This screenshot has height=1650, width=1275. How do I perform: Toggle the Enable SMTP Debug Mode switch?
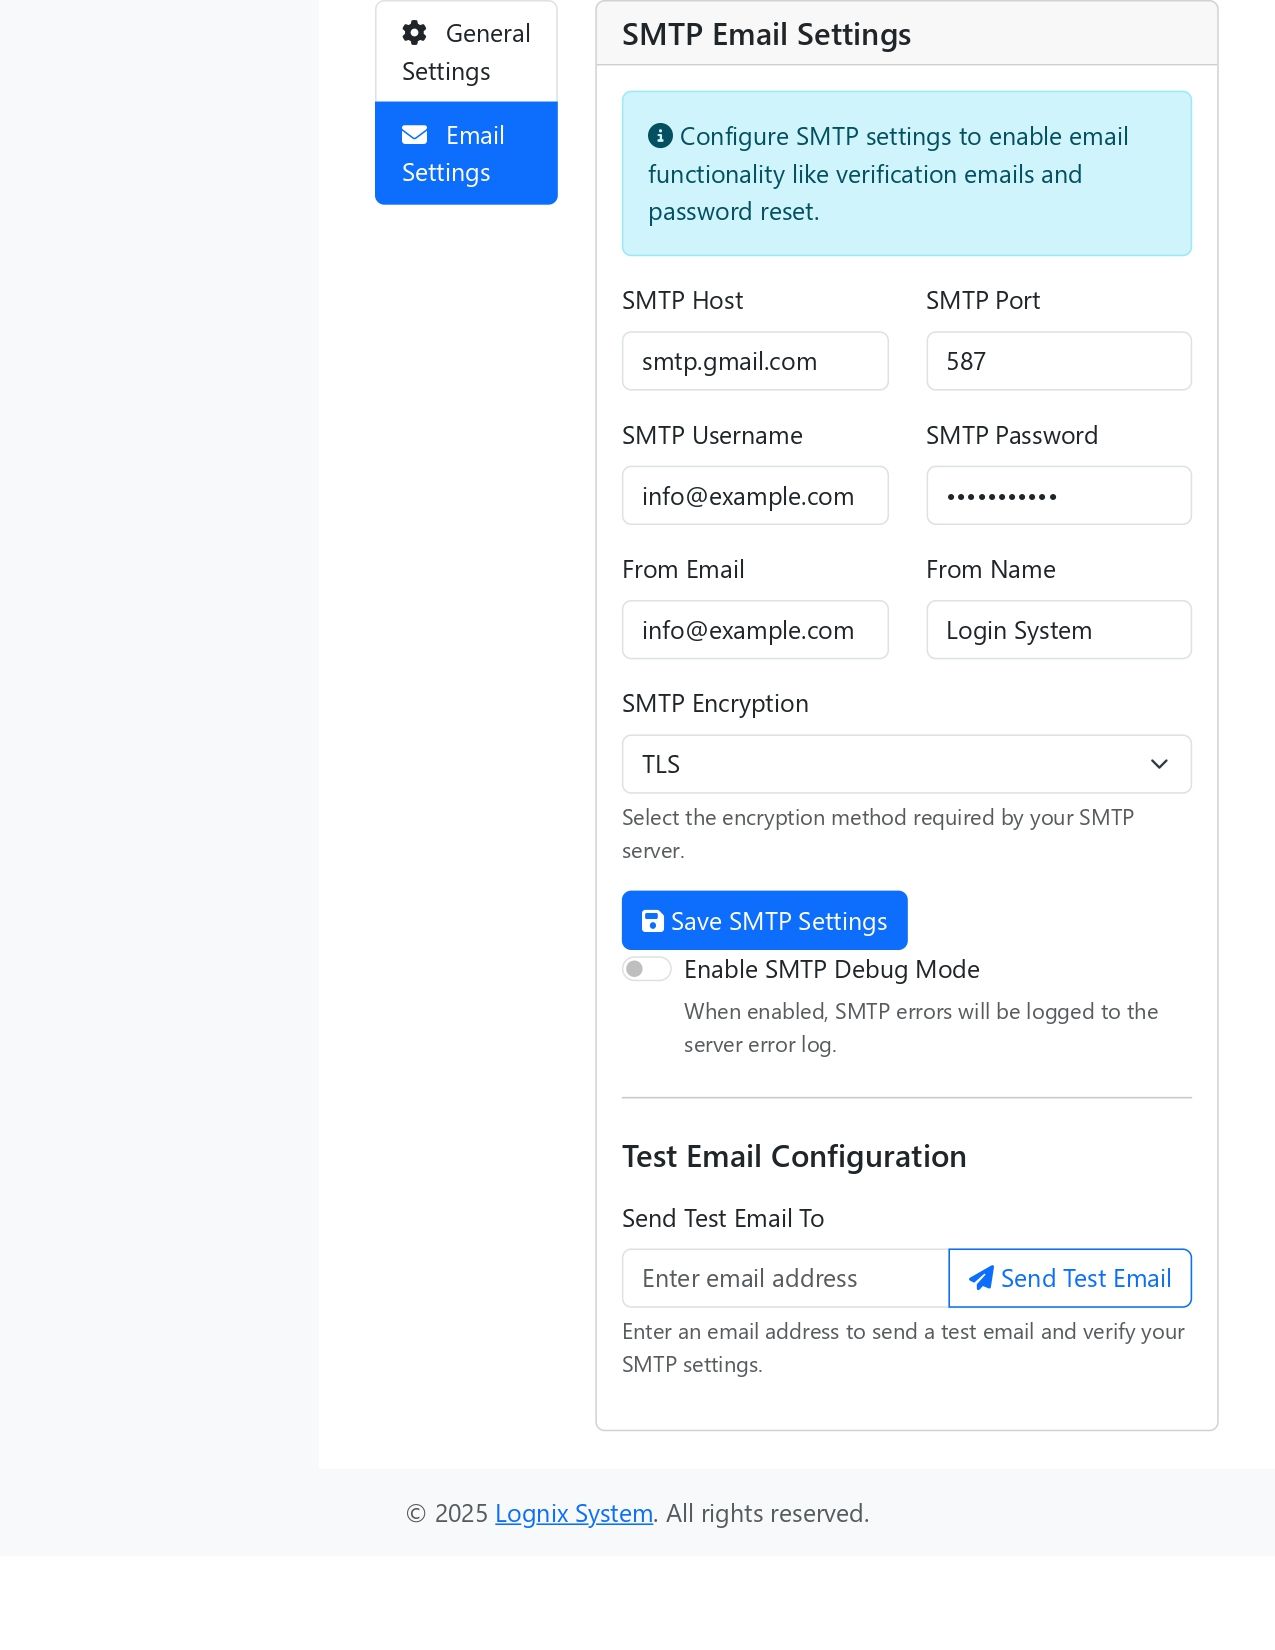(646, 969)
